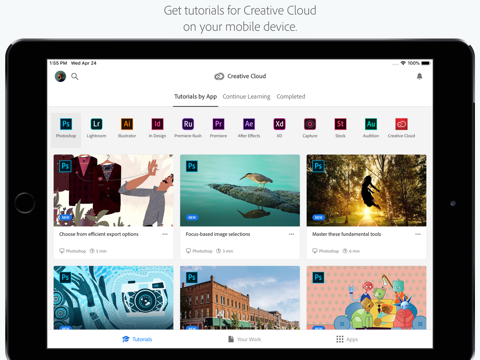Open the user profile avatar
Image resolution: width=480 pixels, height=360 pixels.
[x=60, y=76]
